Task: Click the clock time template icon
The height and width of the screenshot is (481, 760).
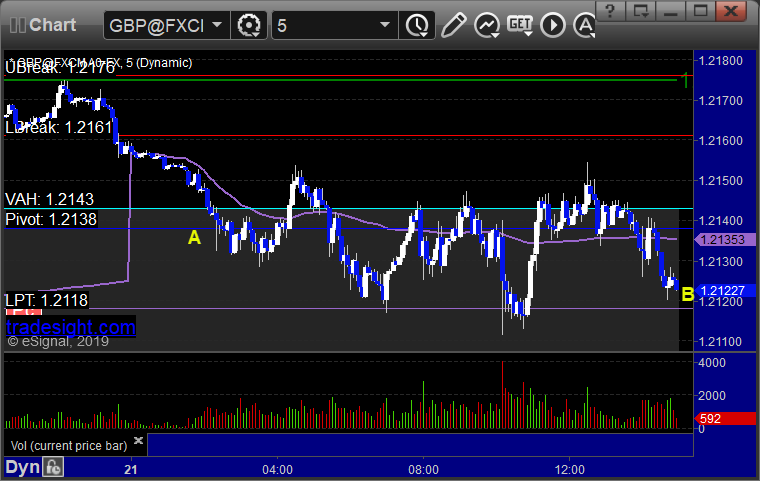Action: point(417,25)
